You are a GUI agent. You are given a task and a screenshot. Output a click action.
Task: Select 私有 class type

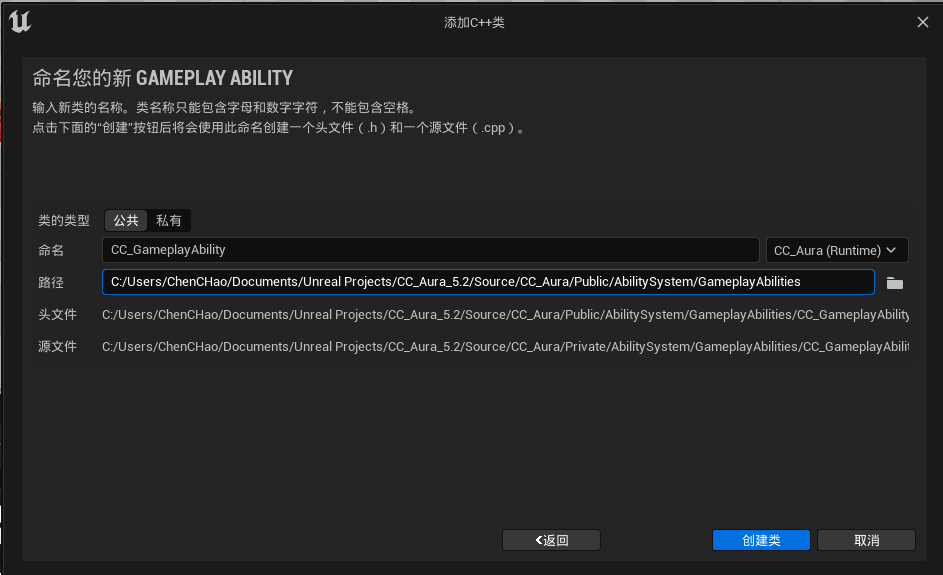tap(168, 221)
